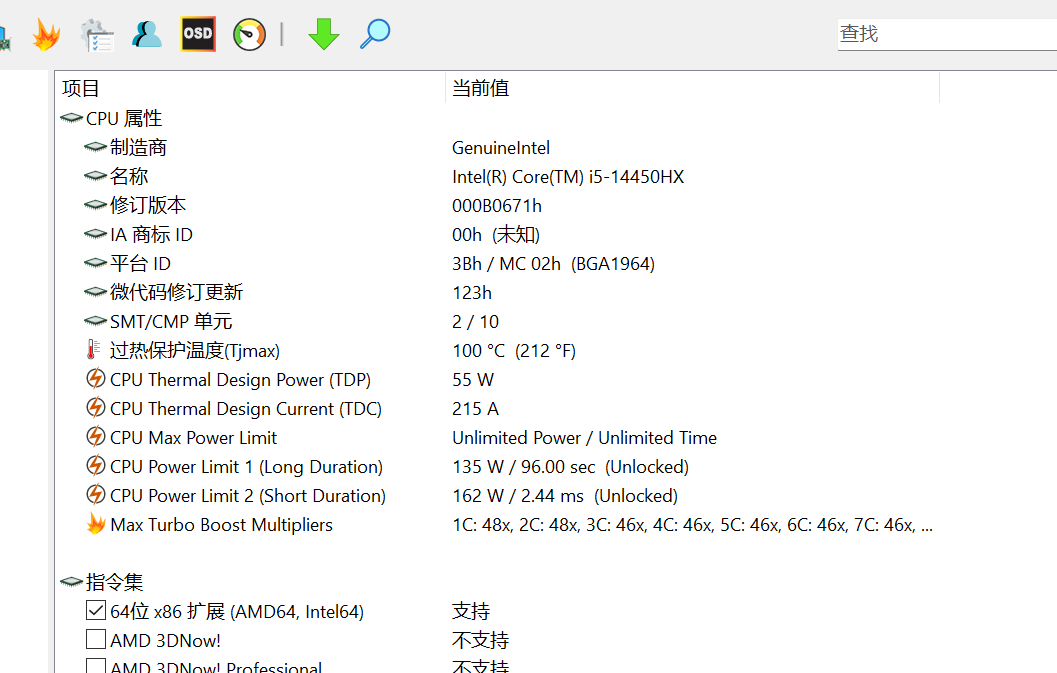Select the 指令集 group label
The height and width of the screenshot is (673, 1057).
[x=115, y=582]
